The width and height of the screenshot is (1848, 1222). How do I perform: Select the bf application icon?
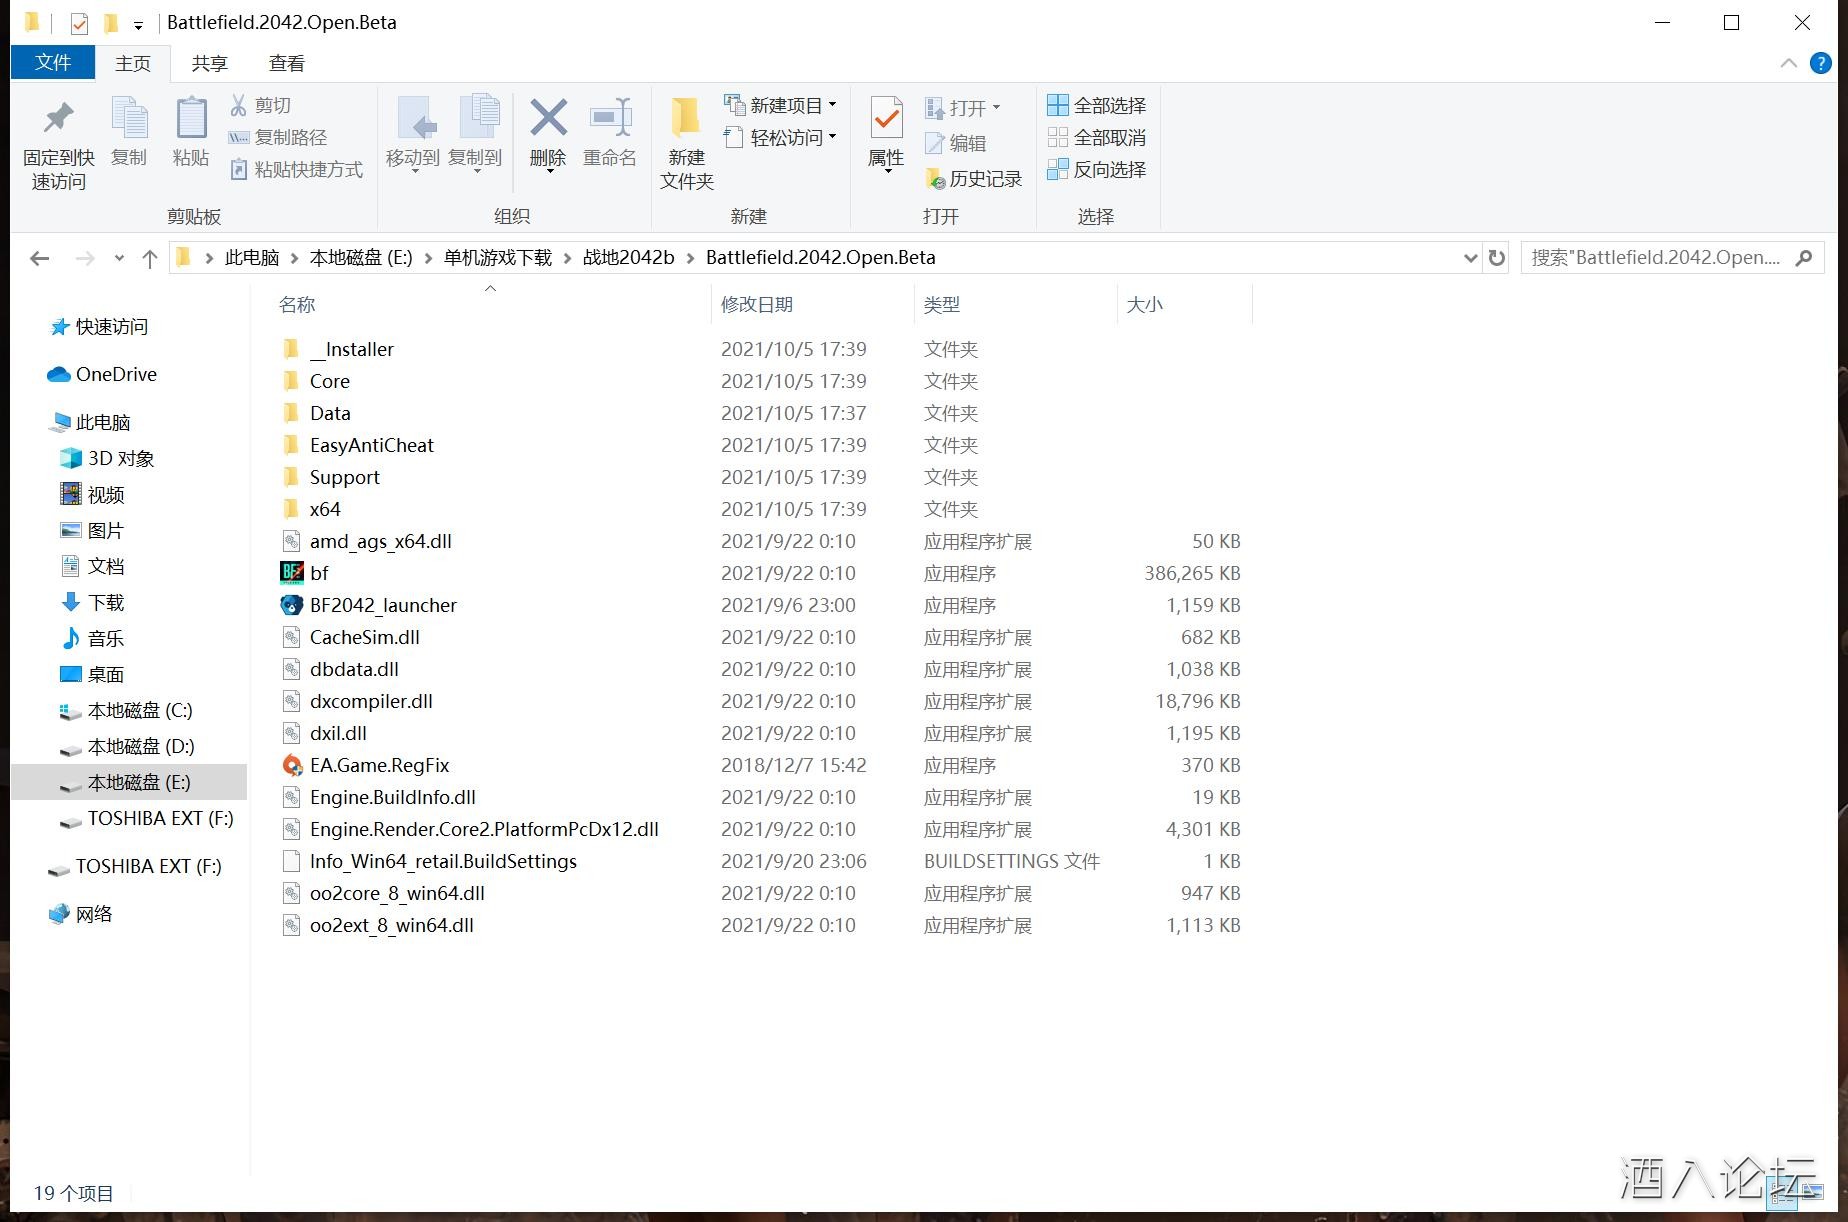(291, 573)
